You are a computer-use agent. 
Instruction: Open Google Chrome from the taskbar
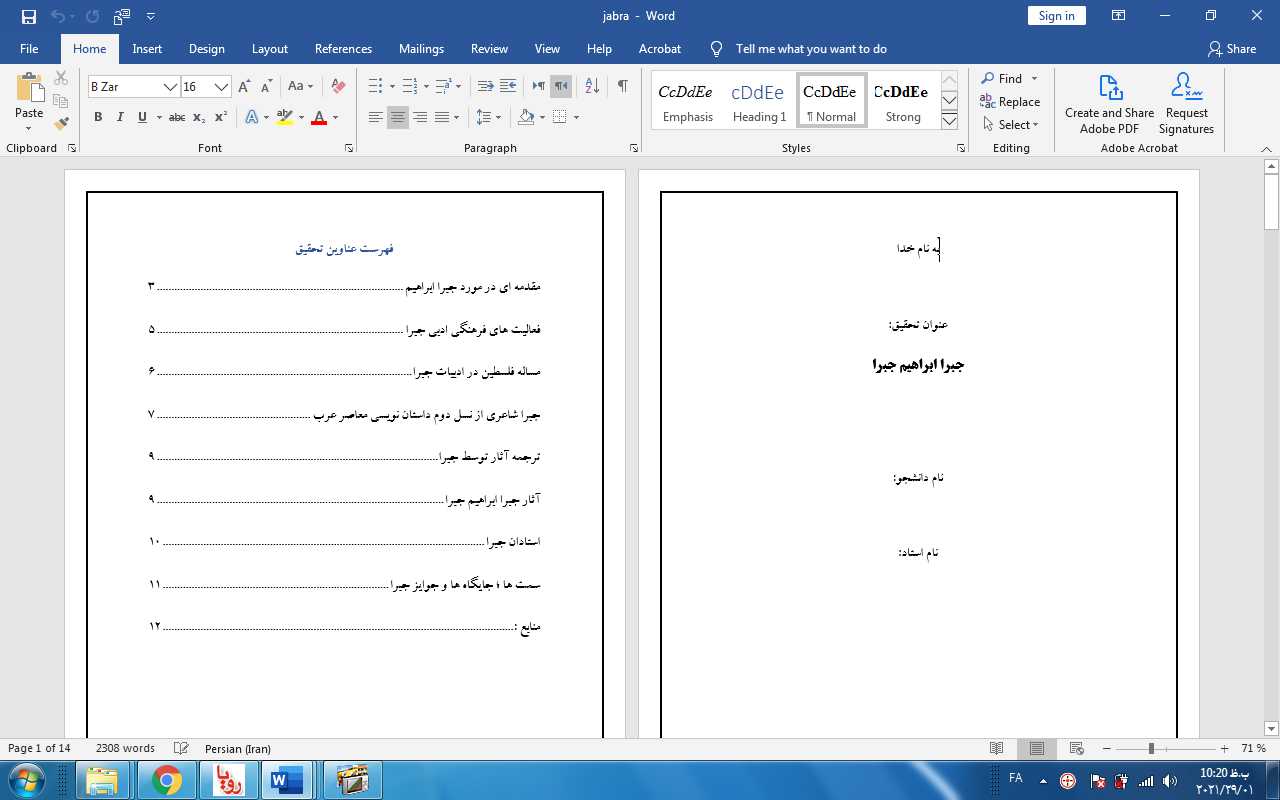167,780
